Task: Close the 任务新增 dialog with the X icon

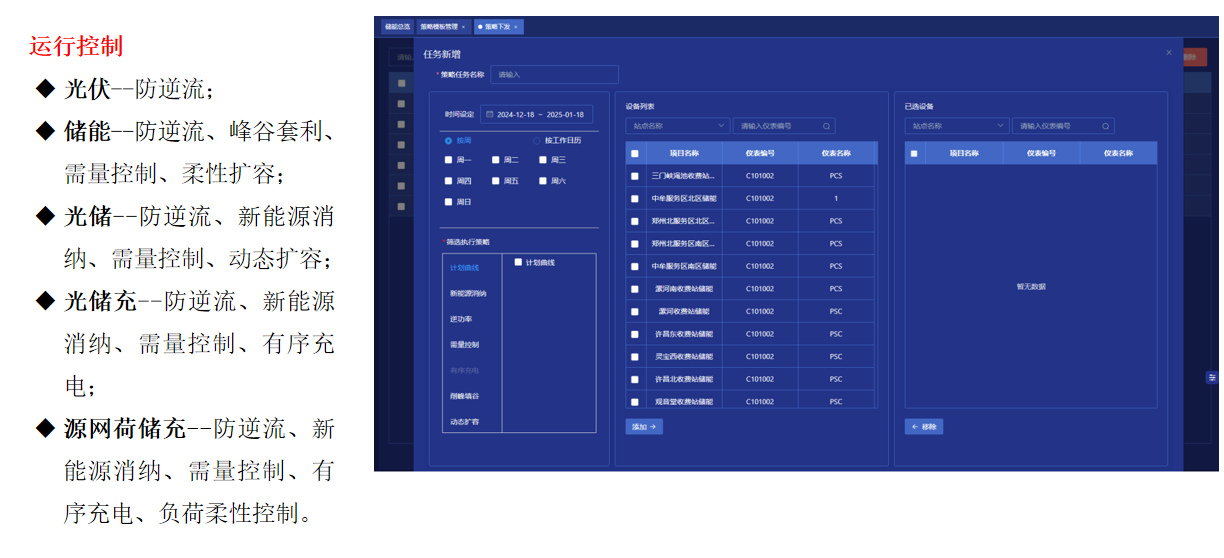Action: coord(1169,52)
